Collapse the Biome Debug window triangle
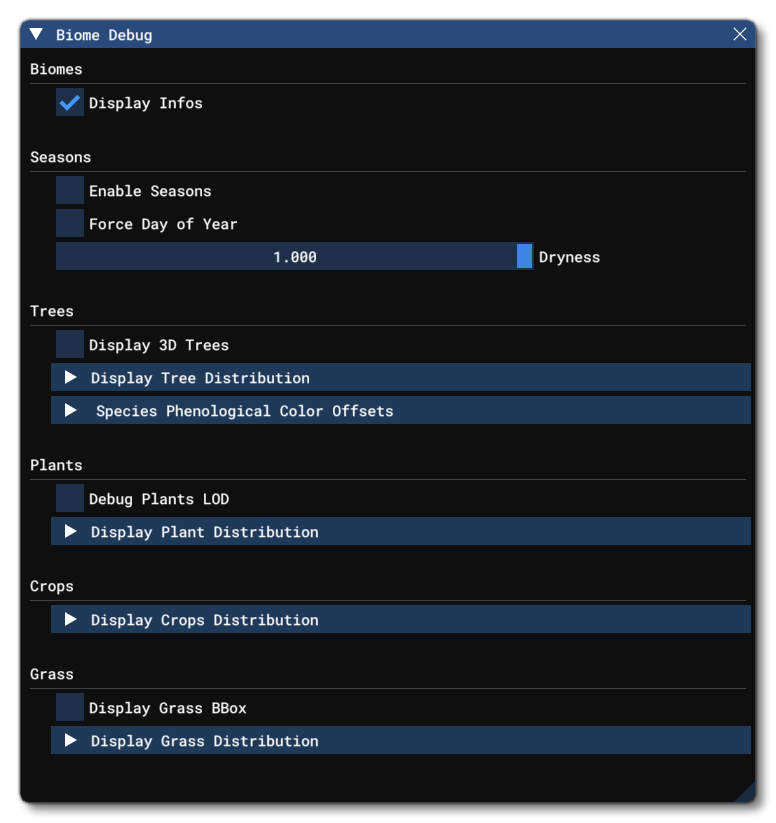Screen dimensions: 776x823 37,35
